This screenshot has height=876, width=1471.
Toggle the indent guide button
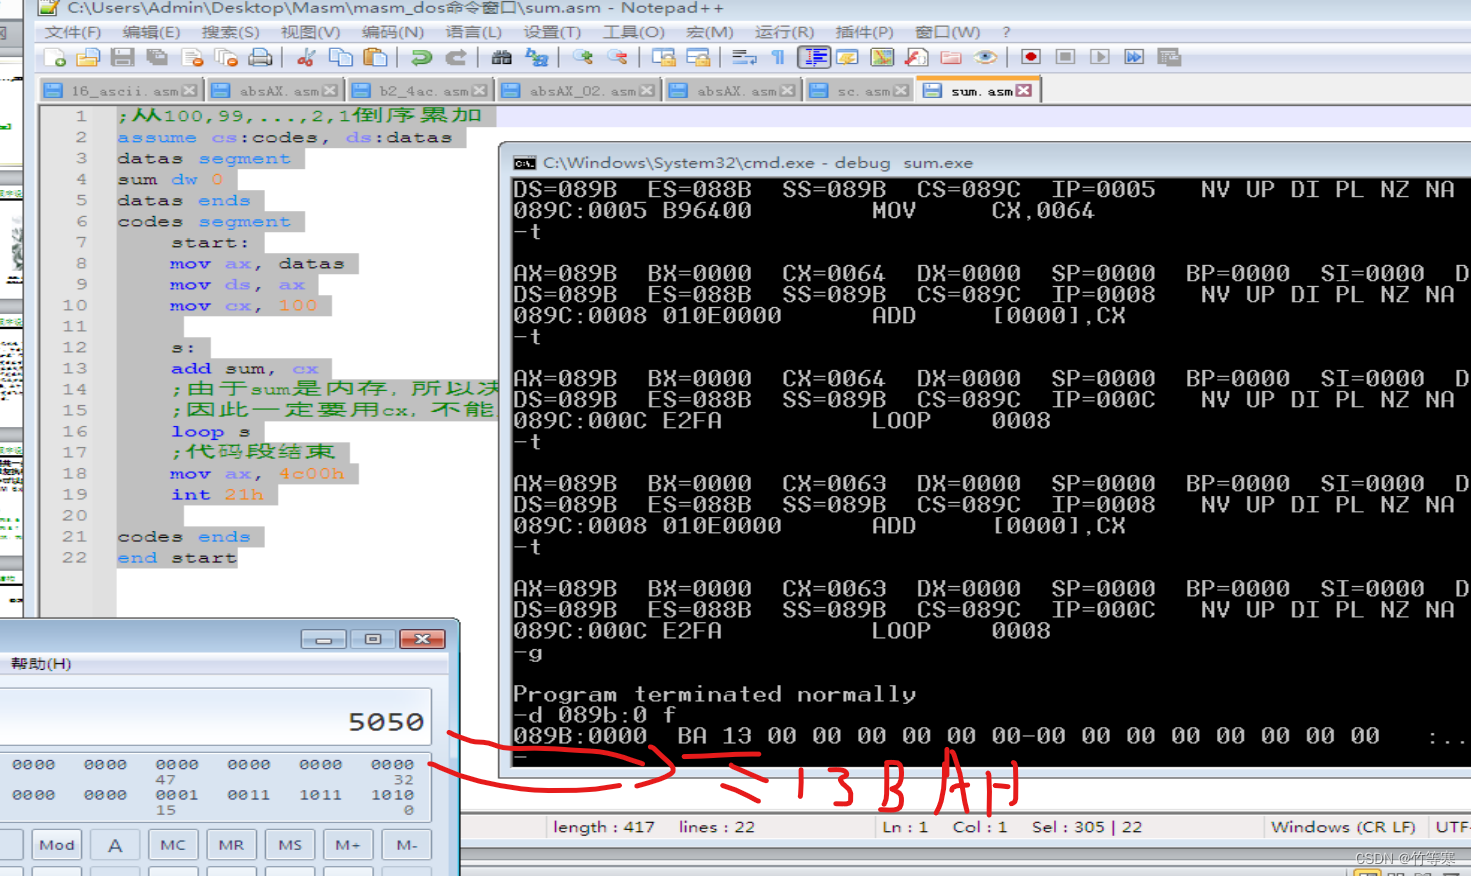click(x=814, y=57)
